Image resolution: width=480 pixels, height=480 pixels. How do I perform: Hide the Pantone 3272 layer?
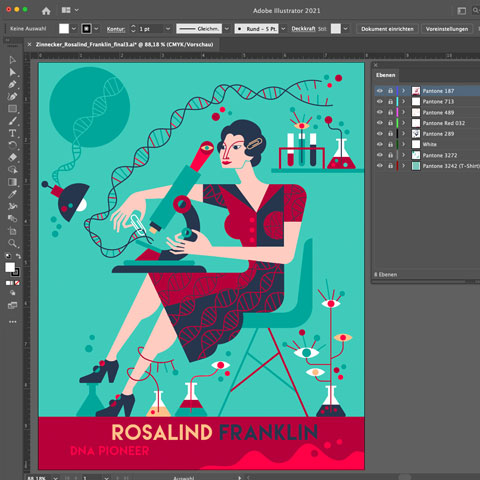point(380,155)
